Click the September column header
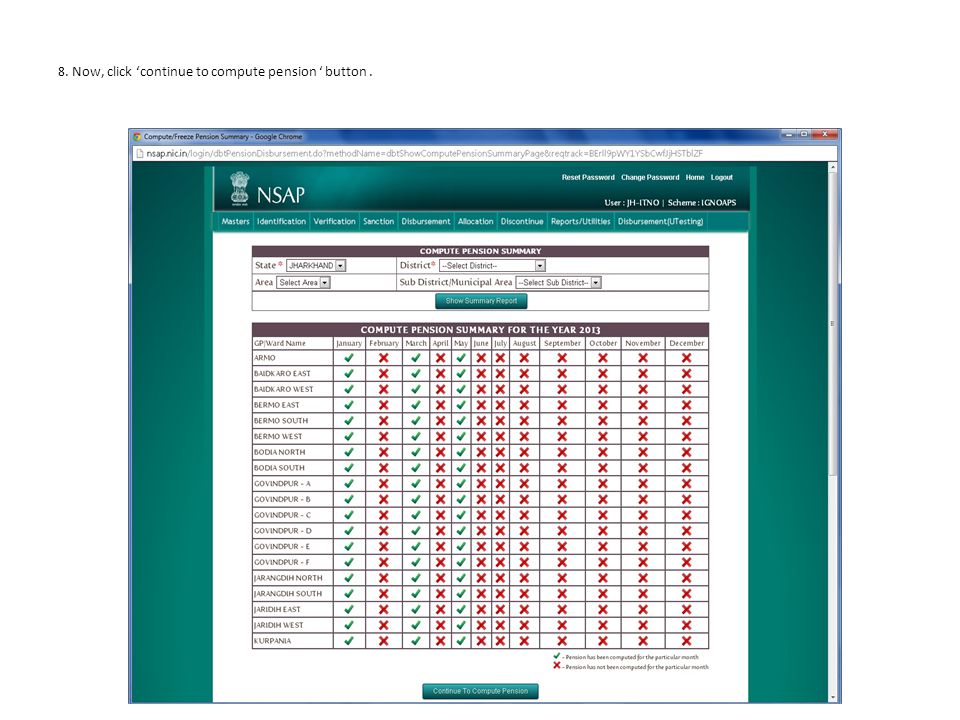Image resolution: width=960 pixels, height=720 pixels. pos(562,343)
